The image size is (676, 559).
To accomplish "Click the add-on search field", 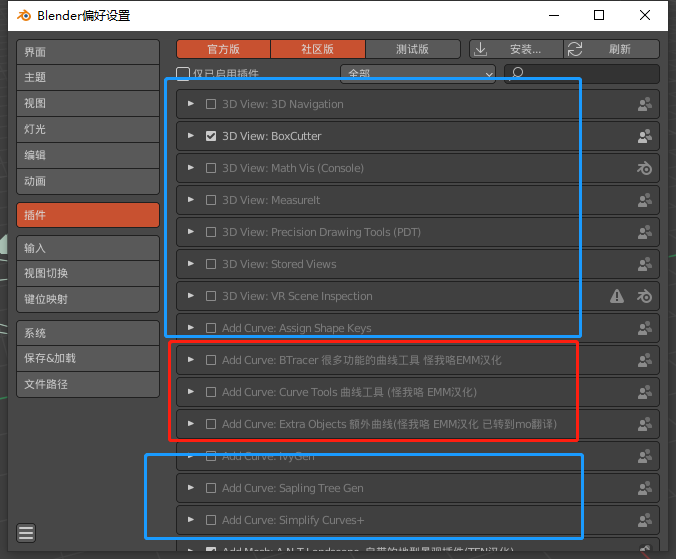I will [x=582, y=74].
